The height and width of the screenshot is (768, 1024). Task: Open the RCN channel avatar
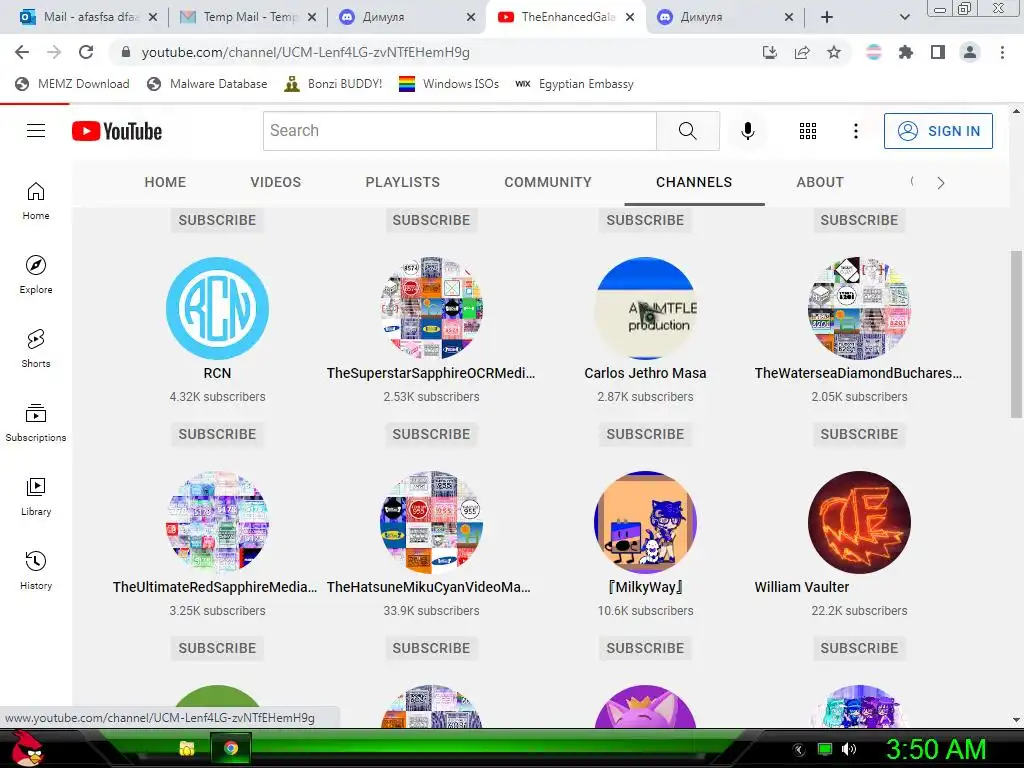click(217, 308)
